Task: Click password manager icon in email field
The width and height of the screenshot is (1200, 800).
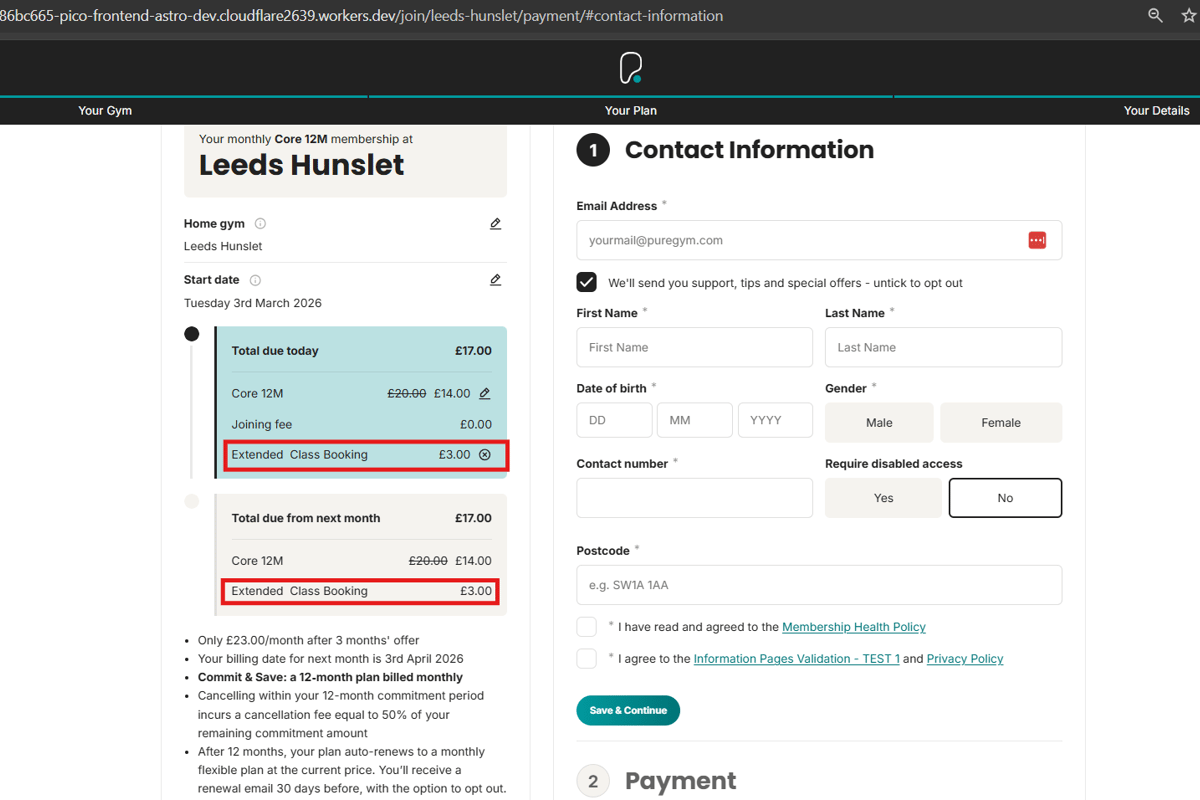Action: point(1037,240)
